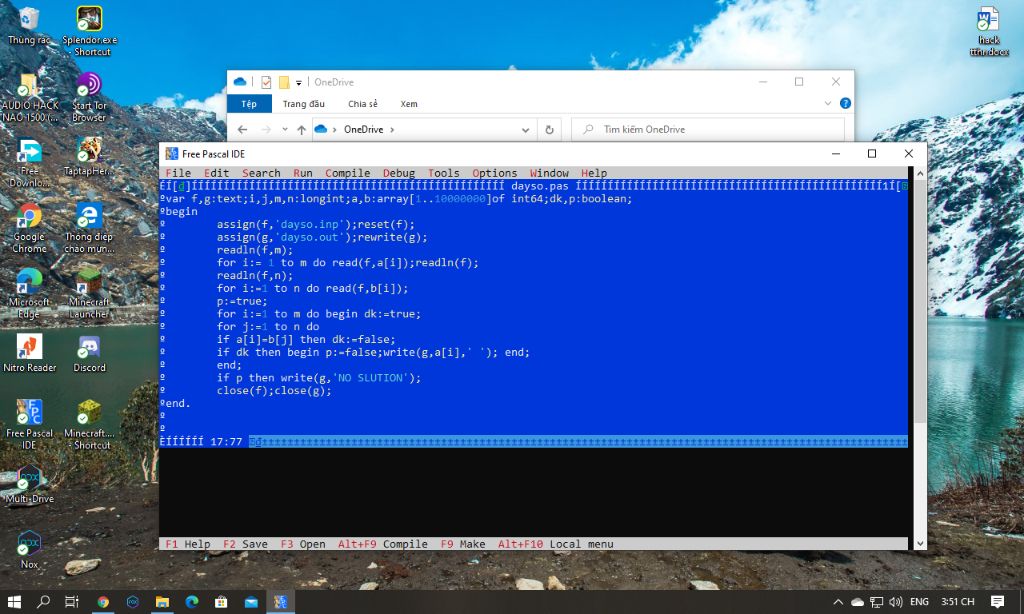Open the Debug menu in Free Pascal IDE
Screen dimensions: 1024x614
tap(398, 173)
